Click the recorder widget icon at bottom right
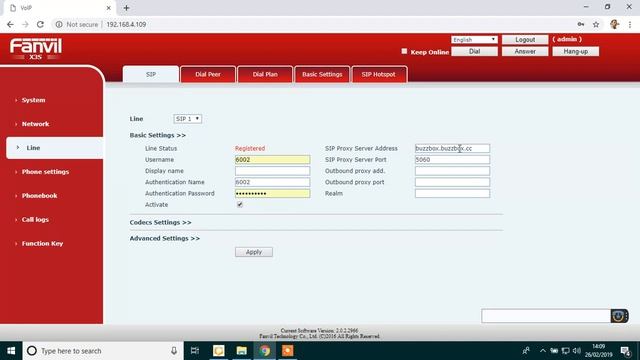640x360 pixels. point(619,316)
